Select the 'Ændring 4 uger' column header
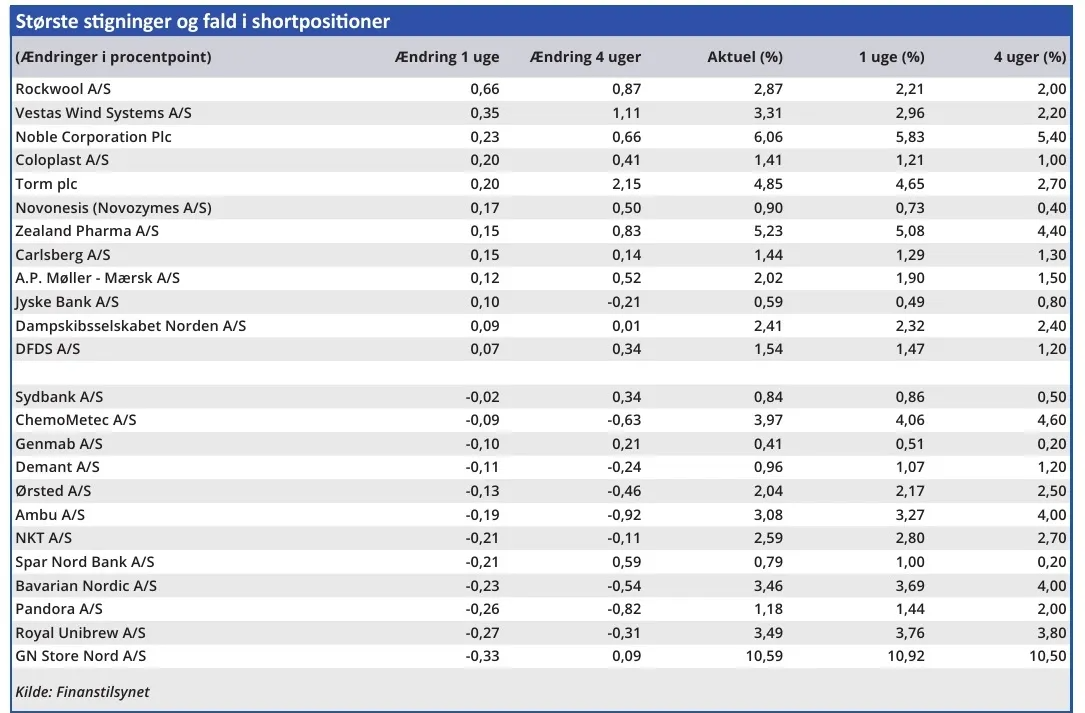 585,57
